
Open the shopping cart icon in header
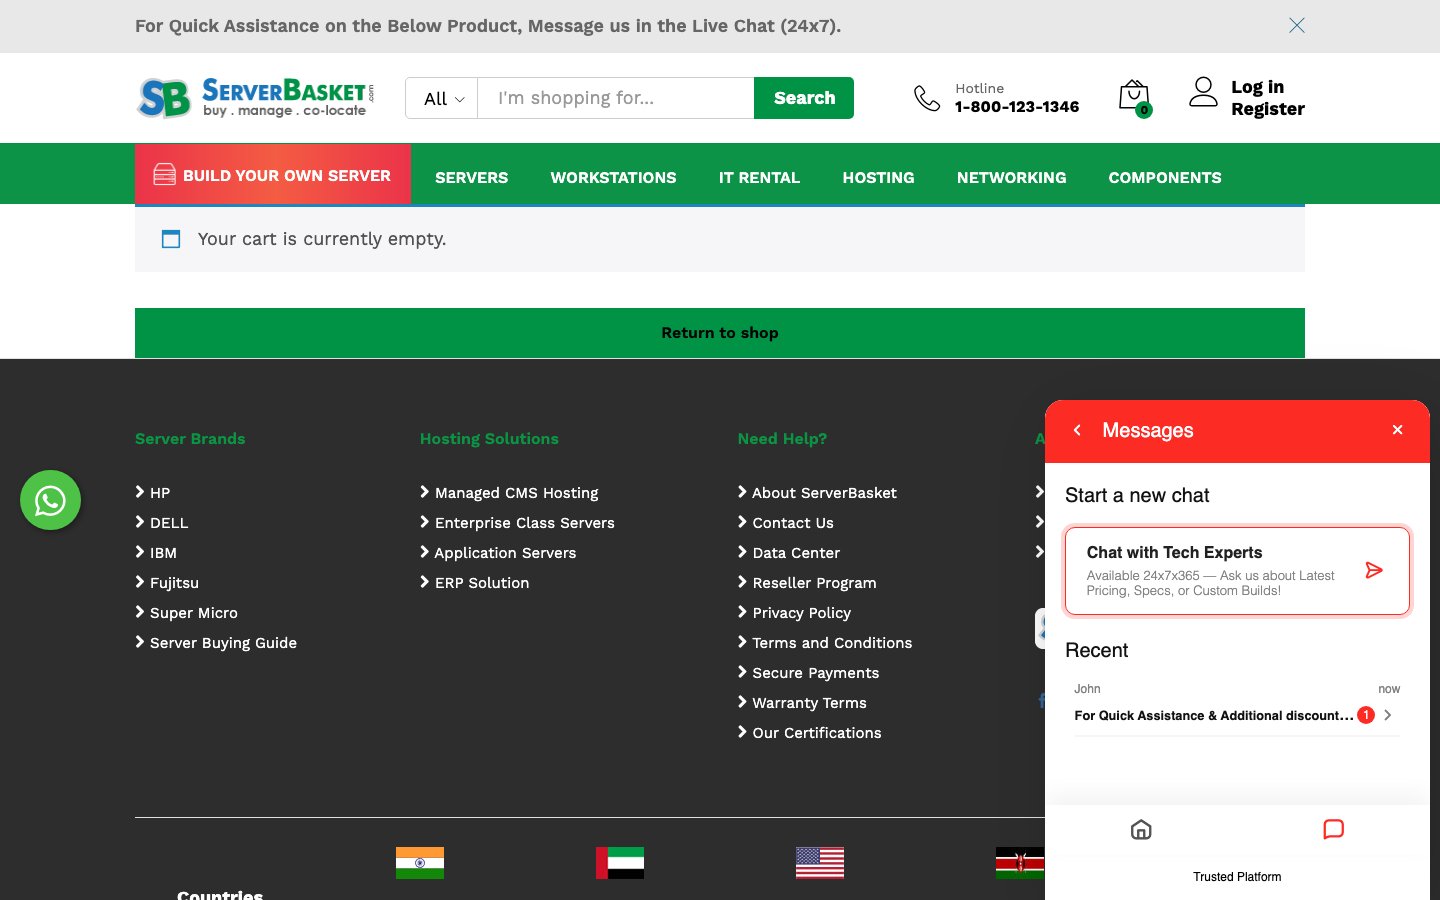pyautogui.click(x=1134, y=98)
